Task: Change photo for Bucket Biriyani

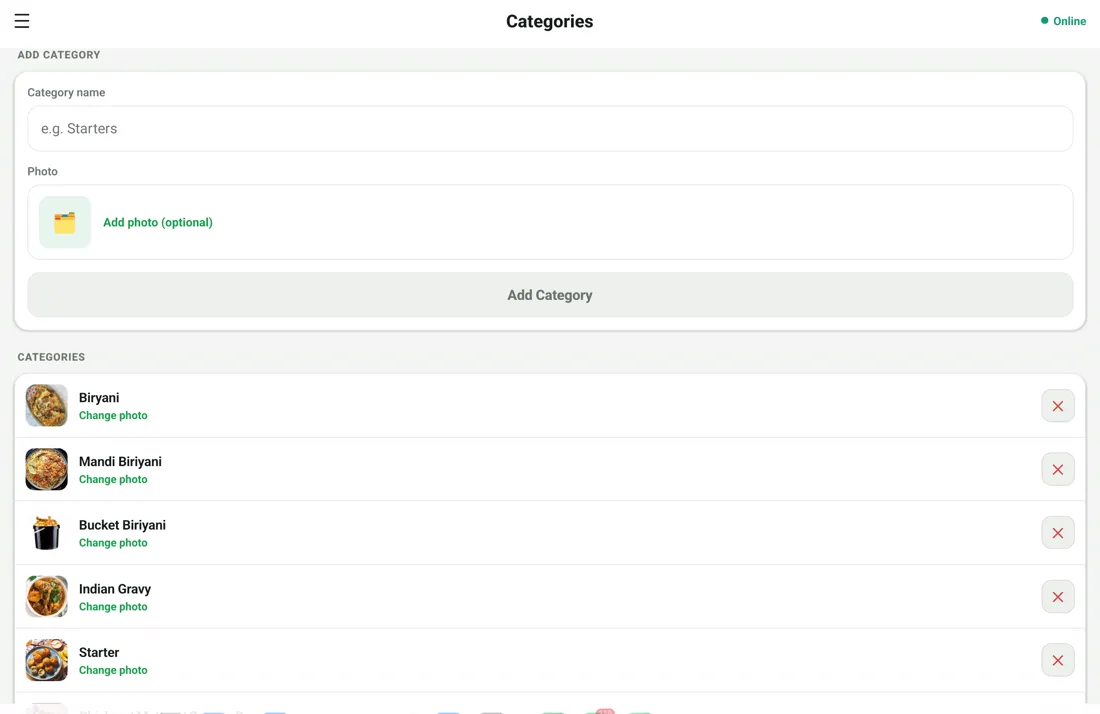Action: 113,543
